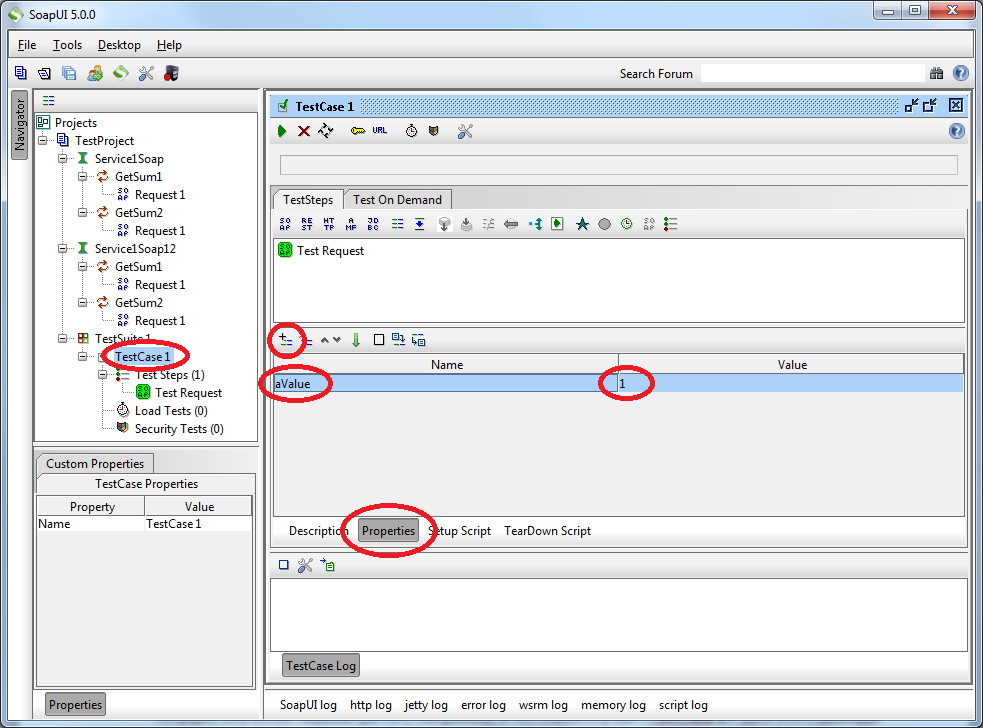Open the File menu
Screen dimensions: 983x728
(27, 45)
